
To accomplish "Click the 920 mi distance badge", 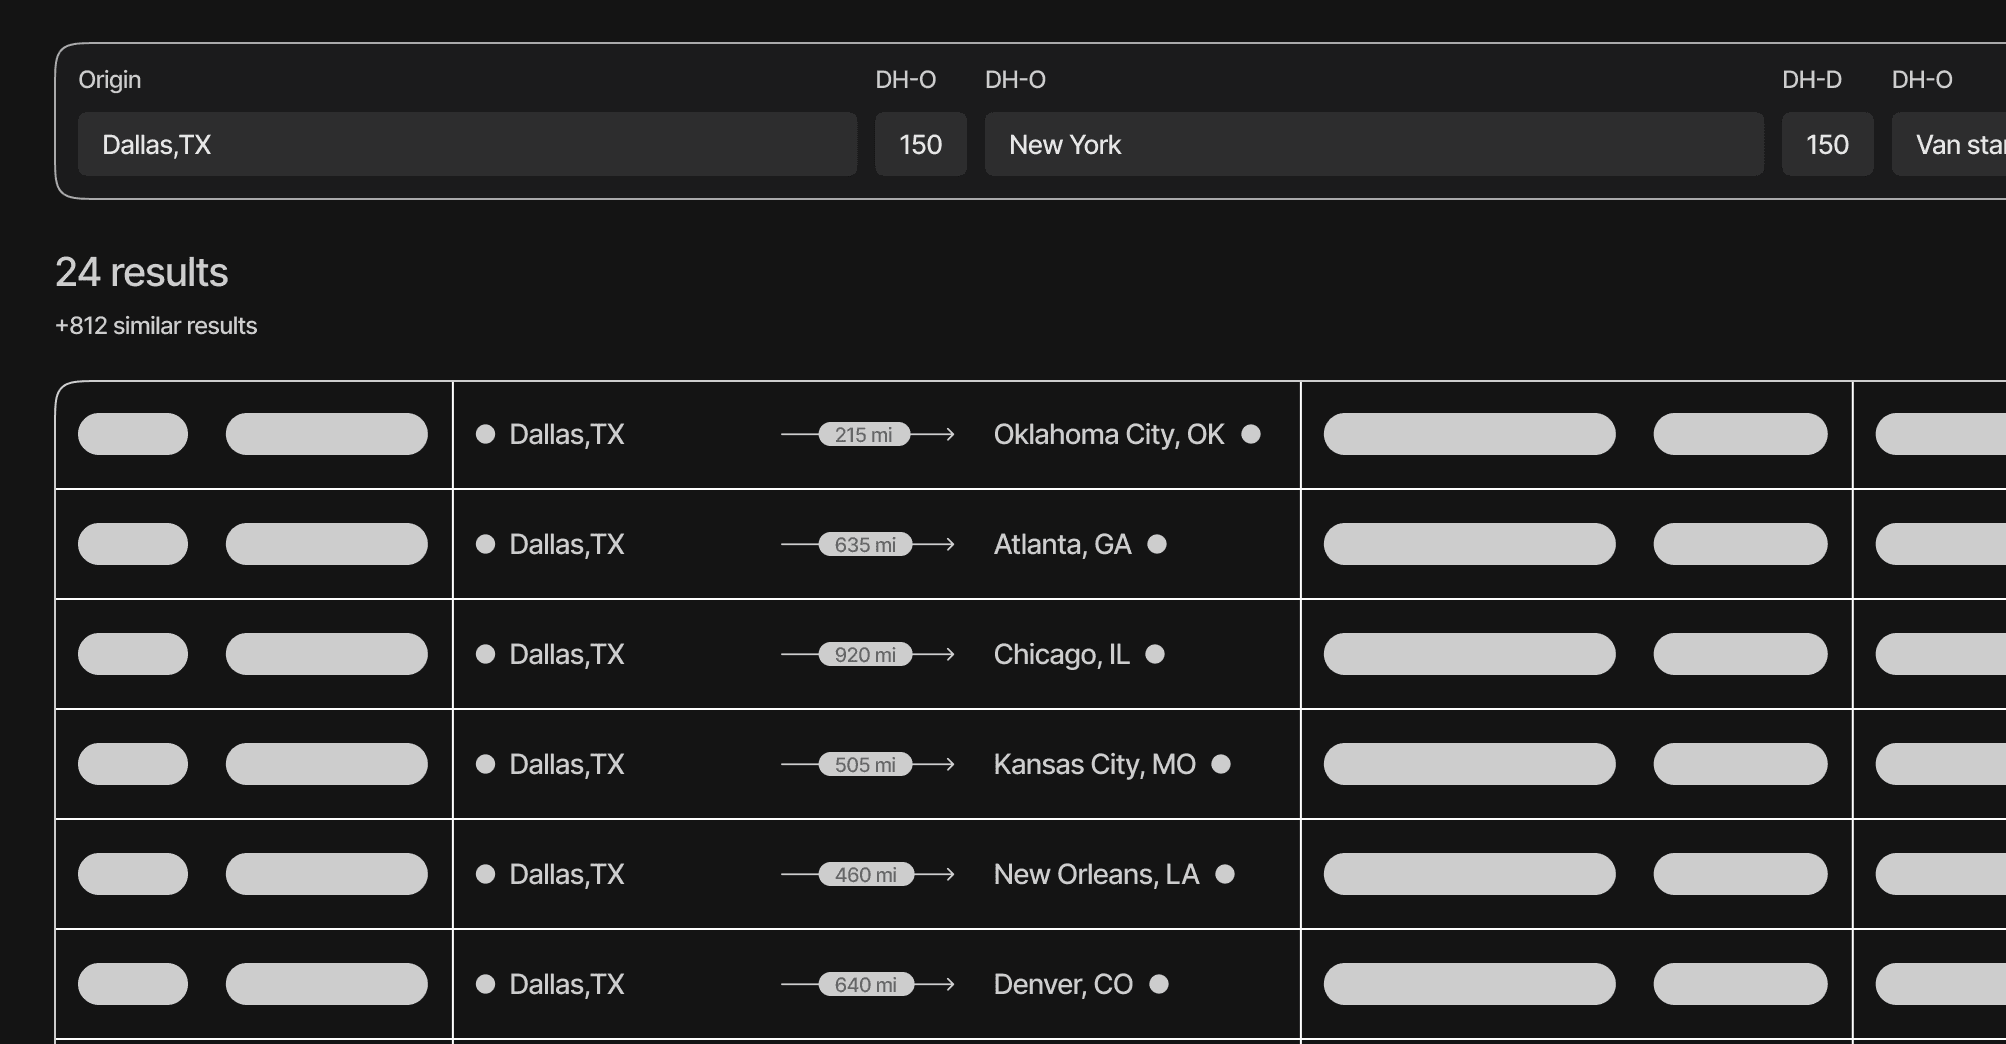I will pyautogui.click(x=865, y=655).
